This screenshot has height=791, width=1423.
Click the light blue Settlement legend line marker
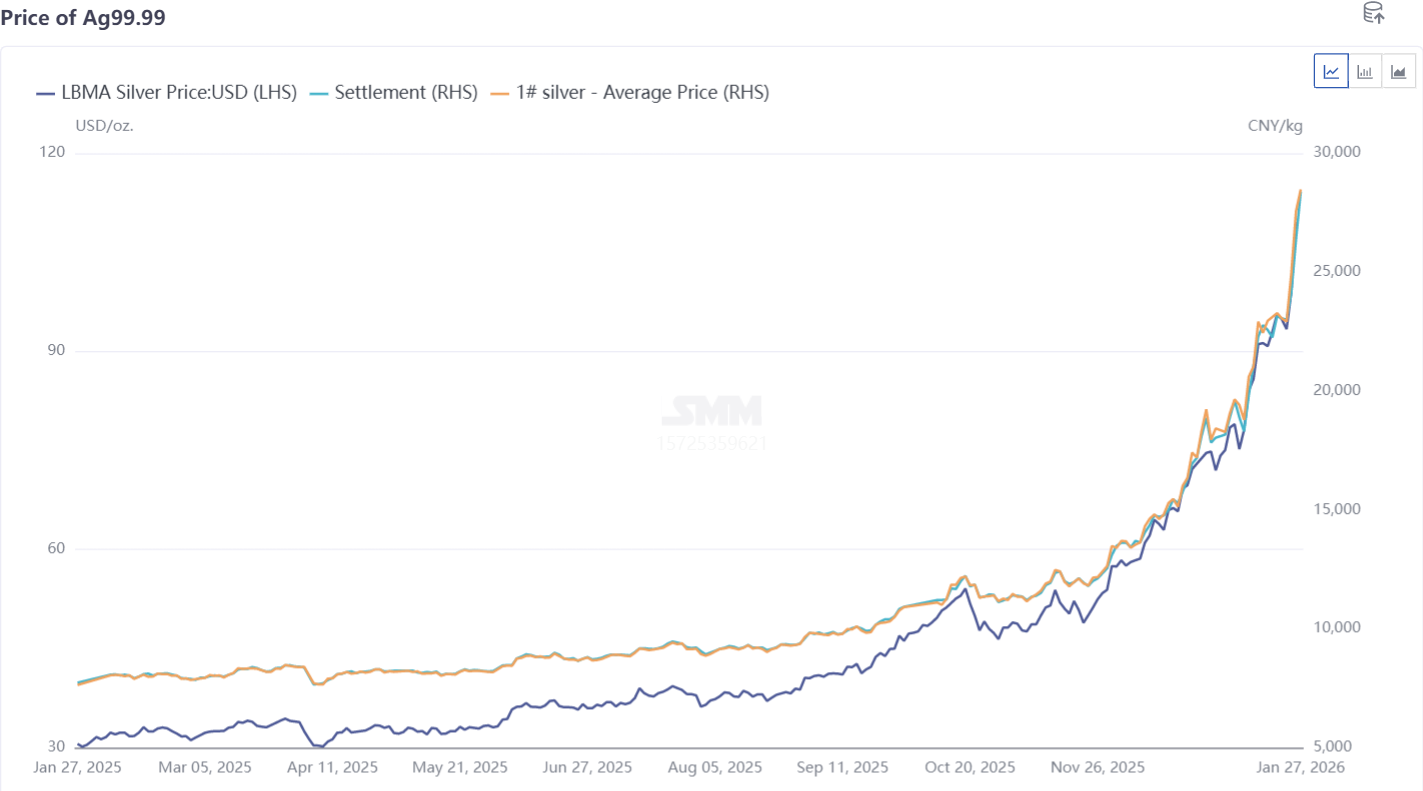pyautogui.click(x=319, y=93)
